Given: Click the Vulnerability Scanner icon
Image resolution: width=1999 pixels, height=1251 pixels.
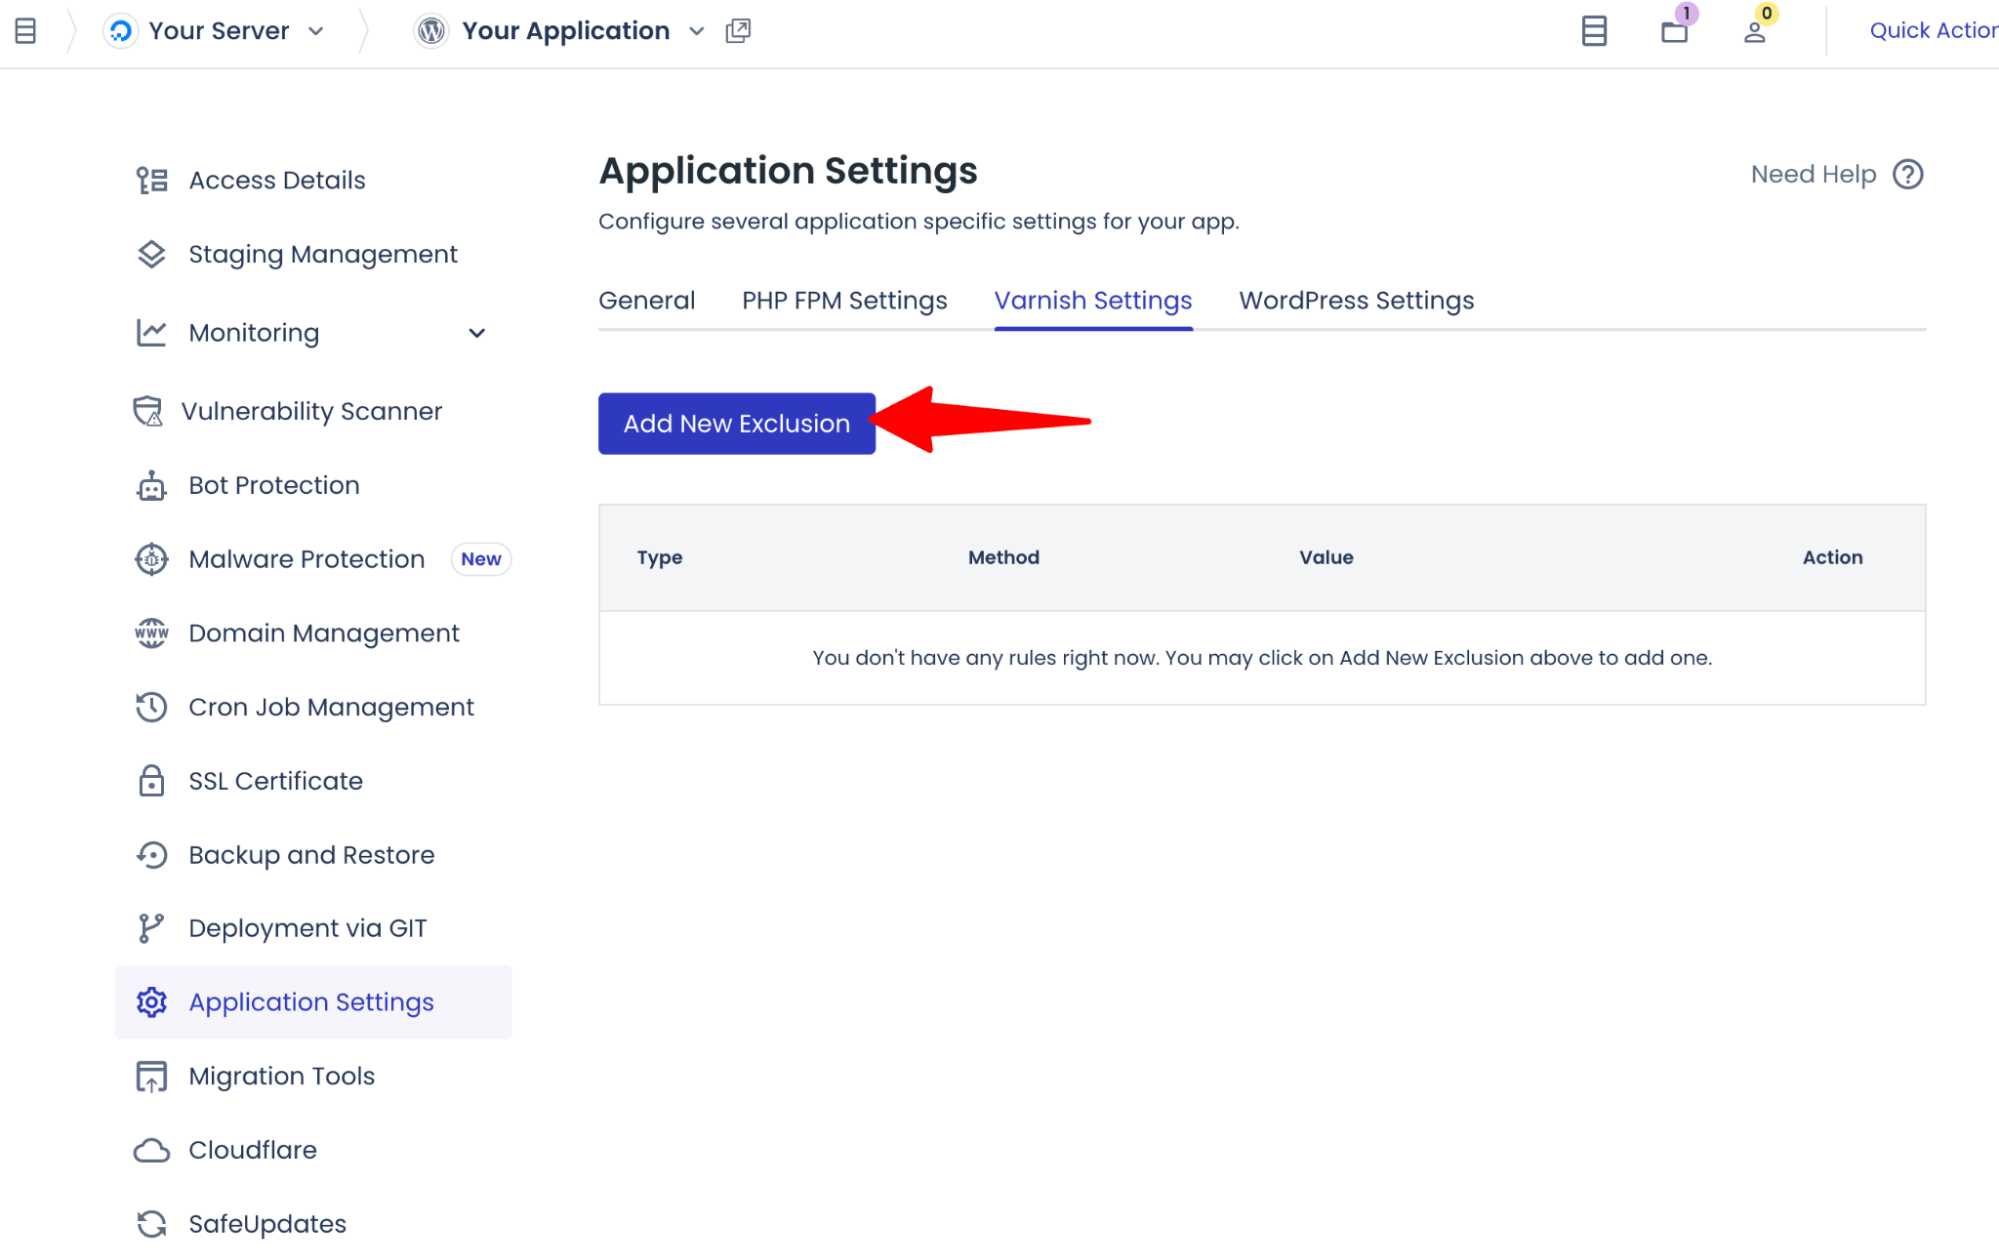Looking at the screenshot, I should click(150, 411).
